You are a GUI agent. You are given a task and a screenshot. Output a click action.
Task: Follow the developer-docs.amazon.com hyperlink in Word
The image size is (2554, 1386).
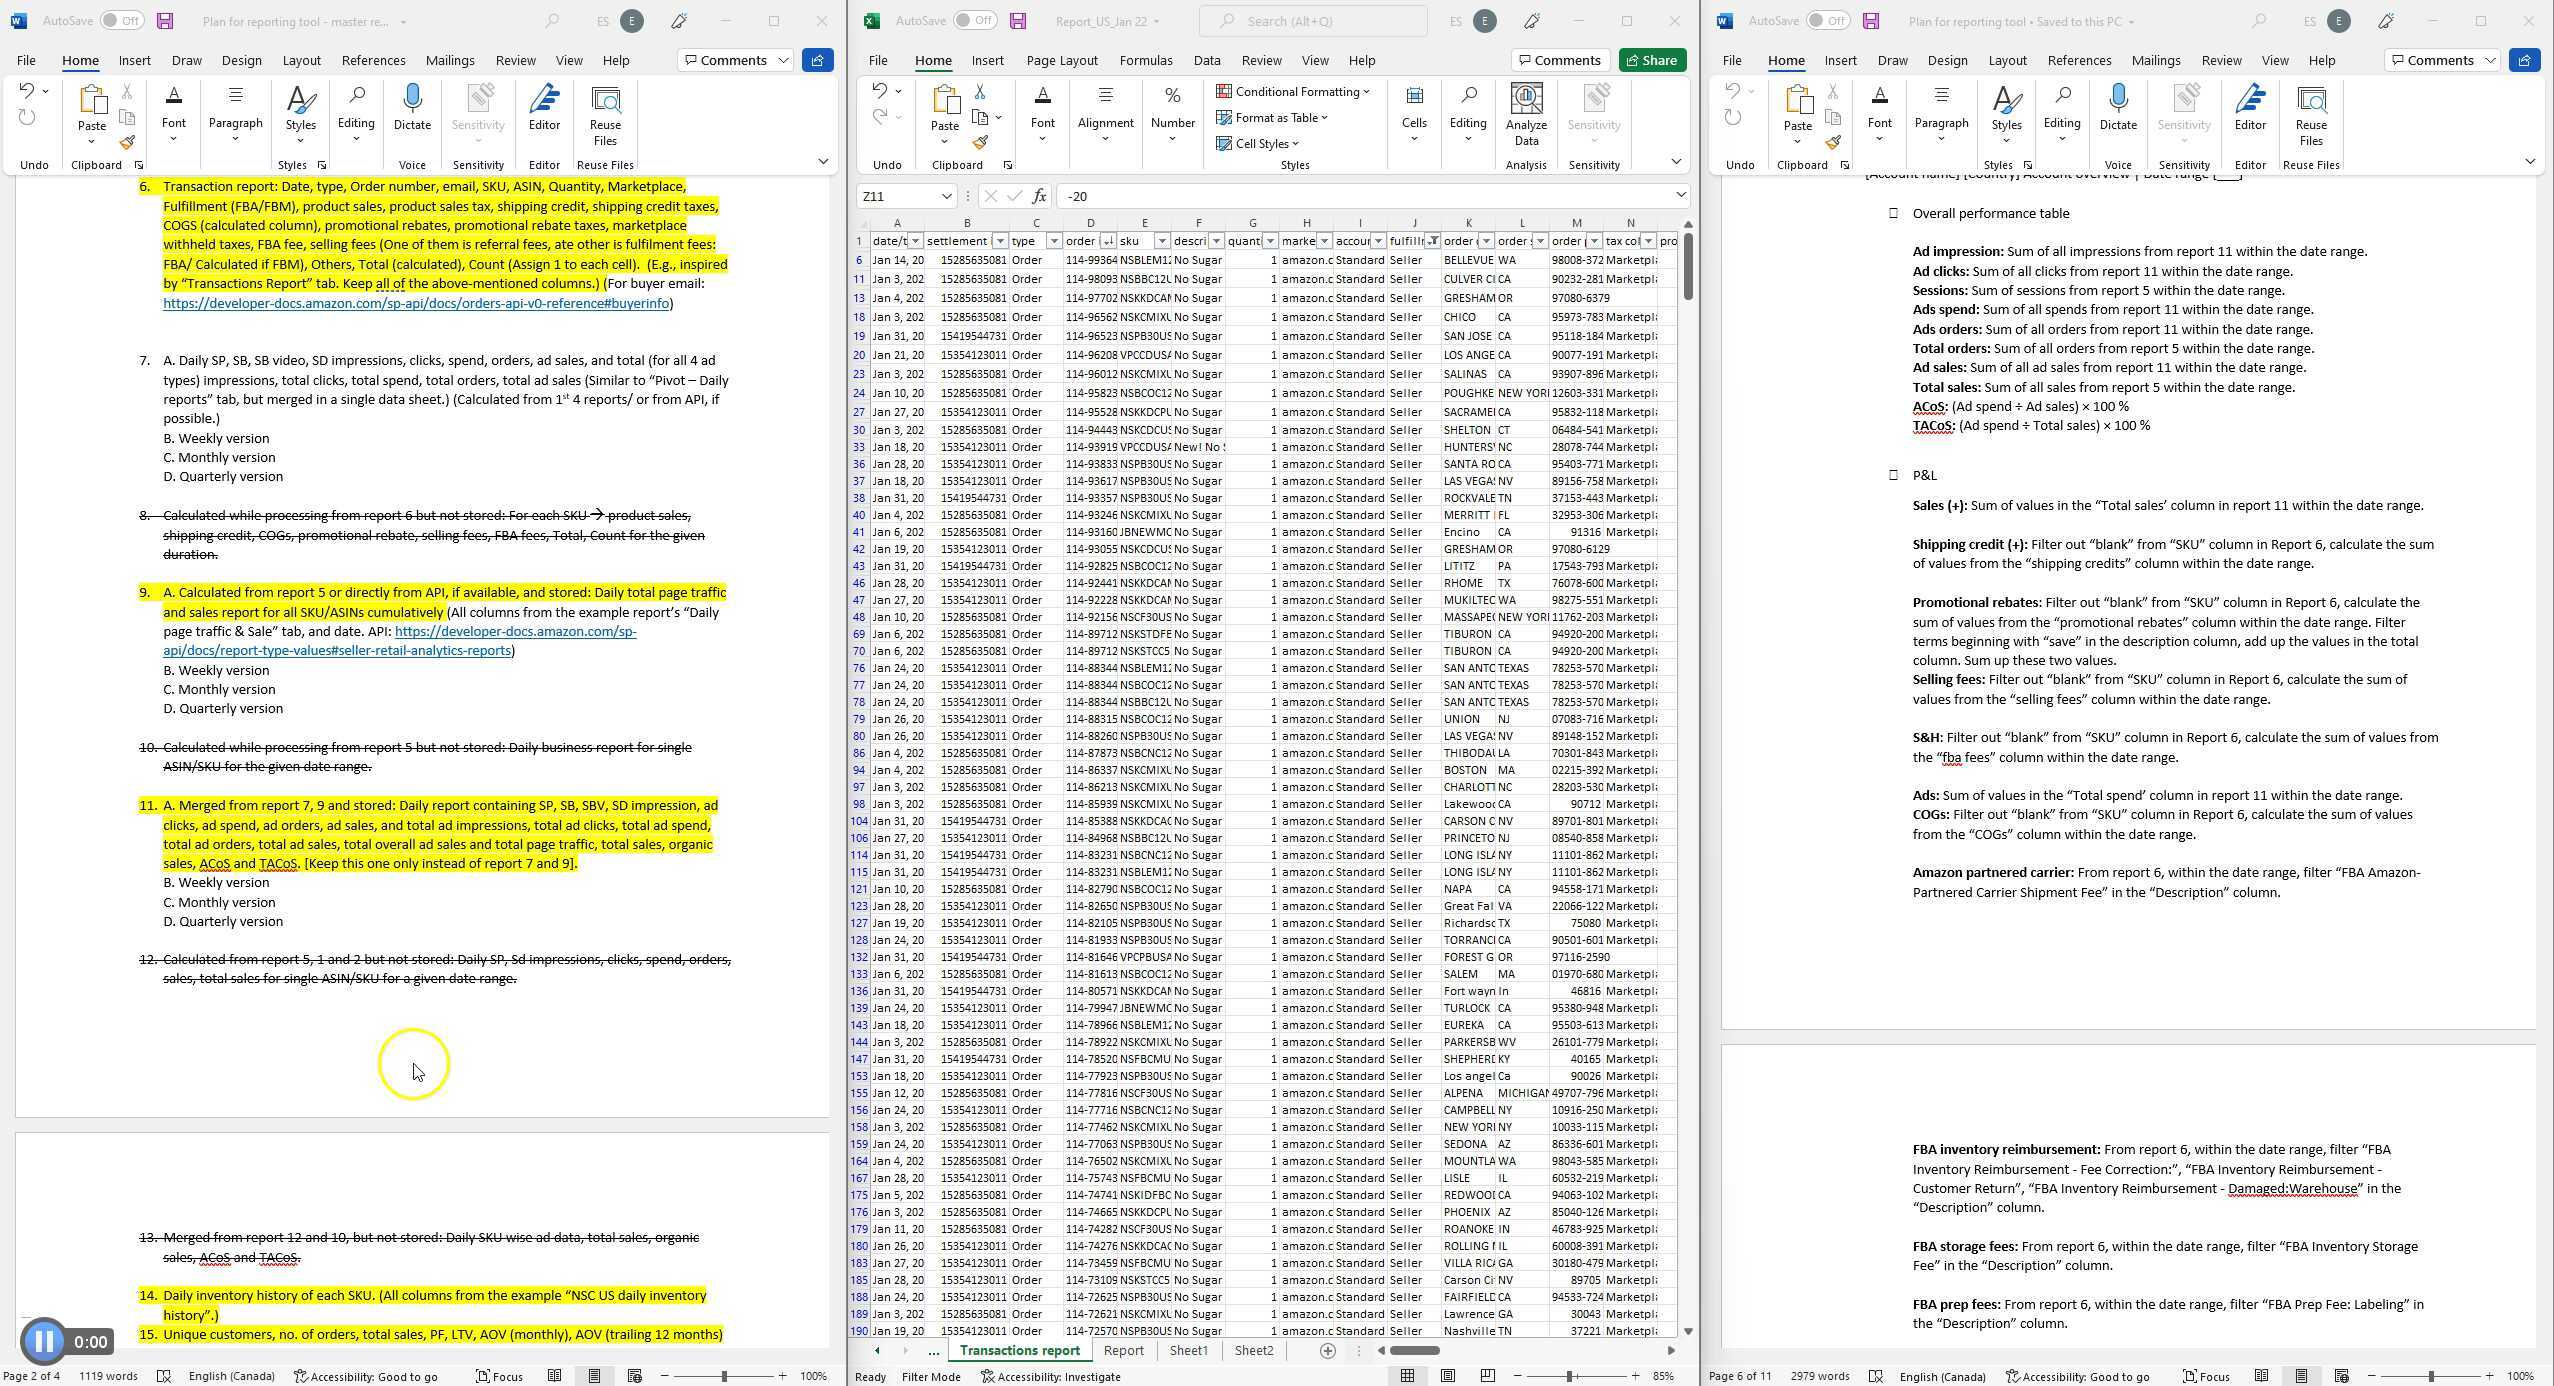417,303
